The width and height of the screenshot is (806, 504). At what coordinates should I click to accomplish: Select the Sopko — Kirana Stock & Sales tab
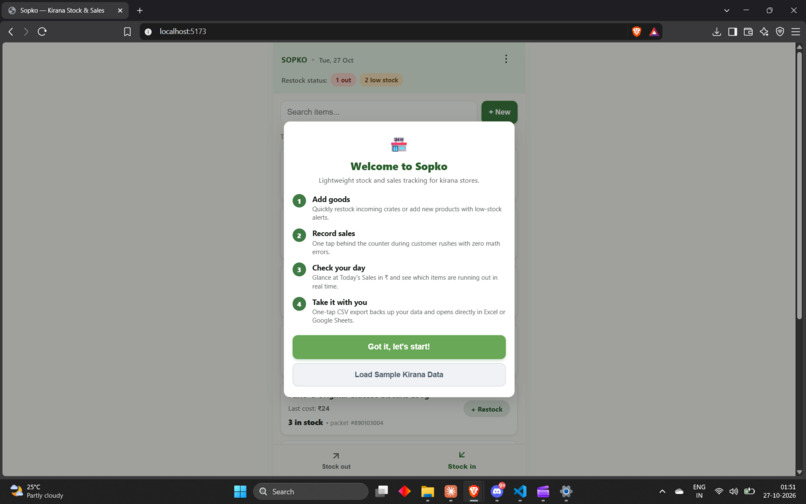click(x=65, y=10)
